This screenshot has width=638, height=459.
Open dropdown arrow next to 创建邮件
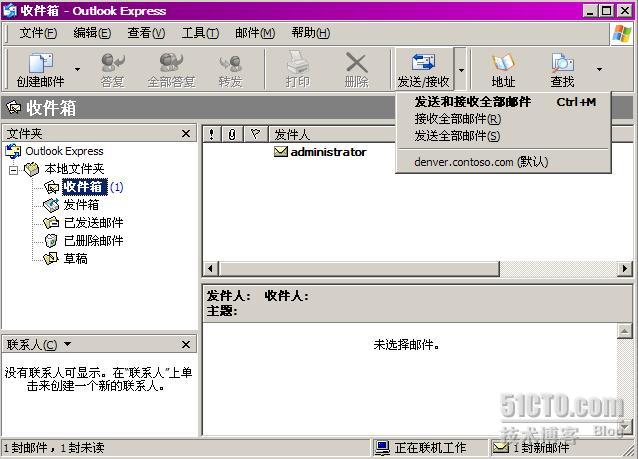click(75, 70)
